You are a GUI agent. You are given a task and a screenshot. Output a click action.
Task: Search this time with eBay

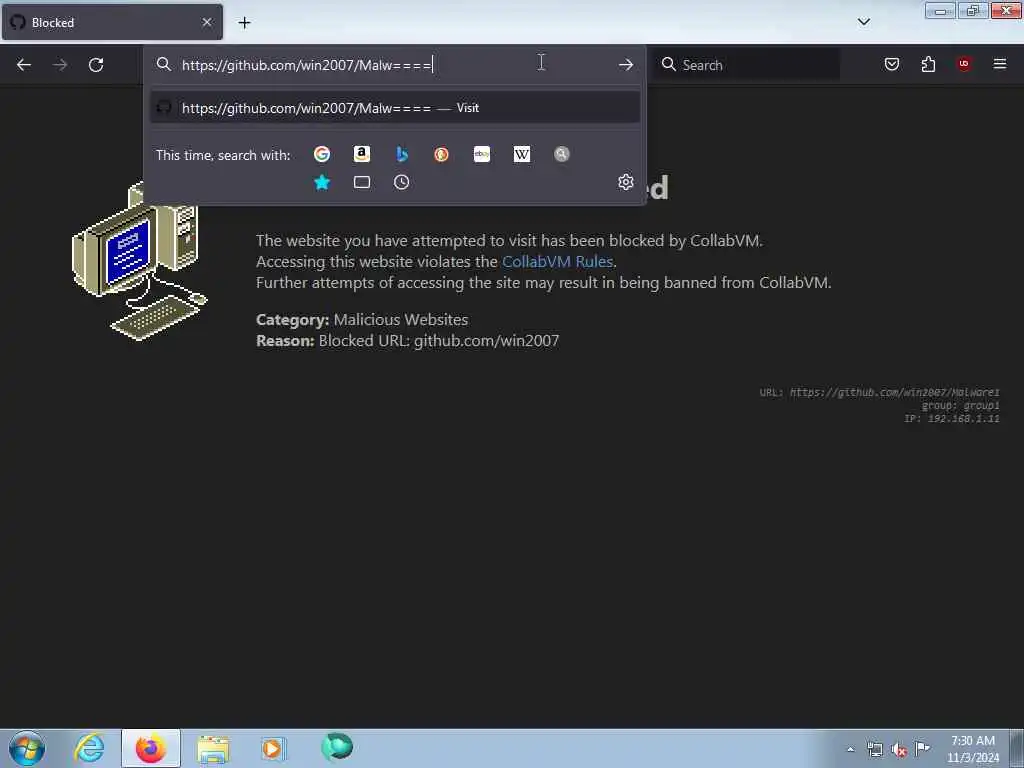point(482,154)
